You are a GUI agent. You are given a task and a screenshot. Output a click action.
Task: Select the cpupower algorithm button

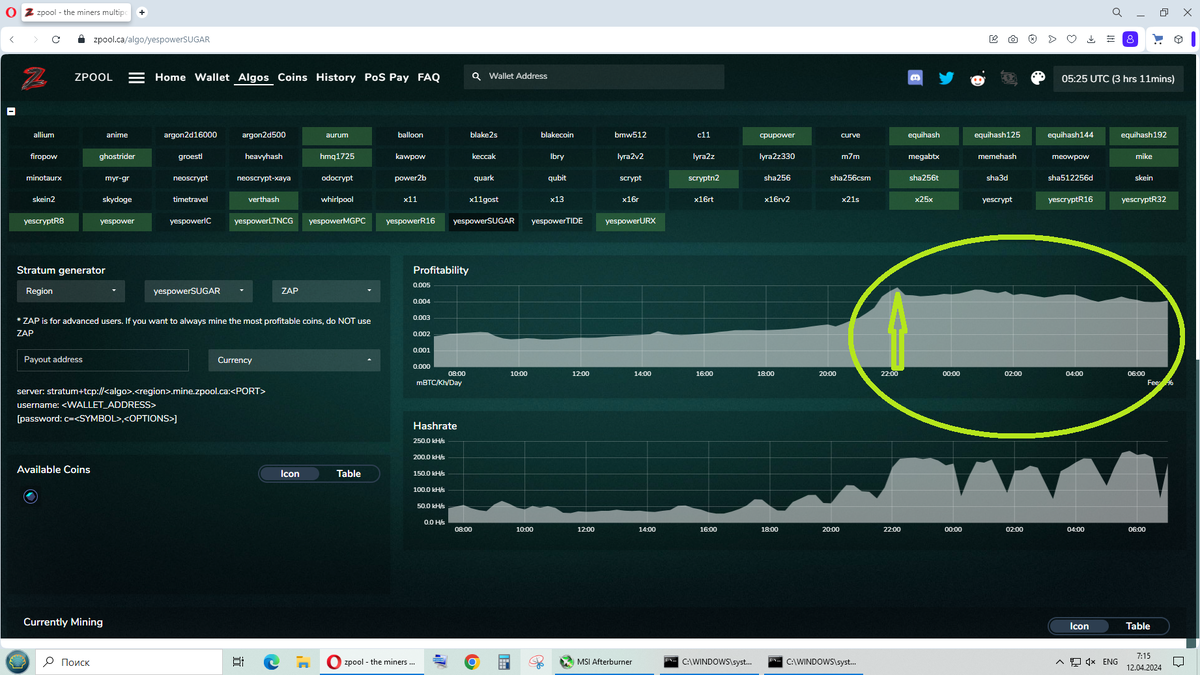click(x=777, y=135)
